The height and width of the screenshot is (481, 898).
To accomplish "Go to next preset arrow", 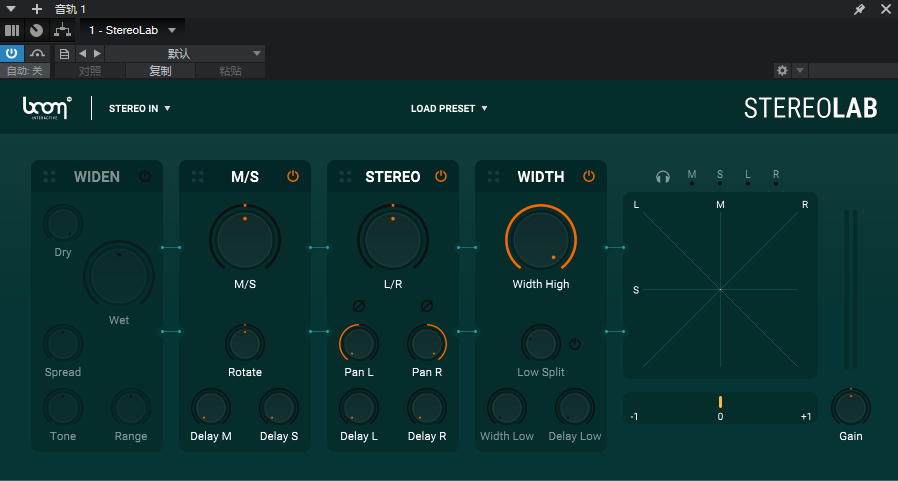I will click(x=97, y=54).
